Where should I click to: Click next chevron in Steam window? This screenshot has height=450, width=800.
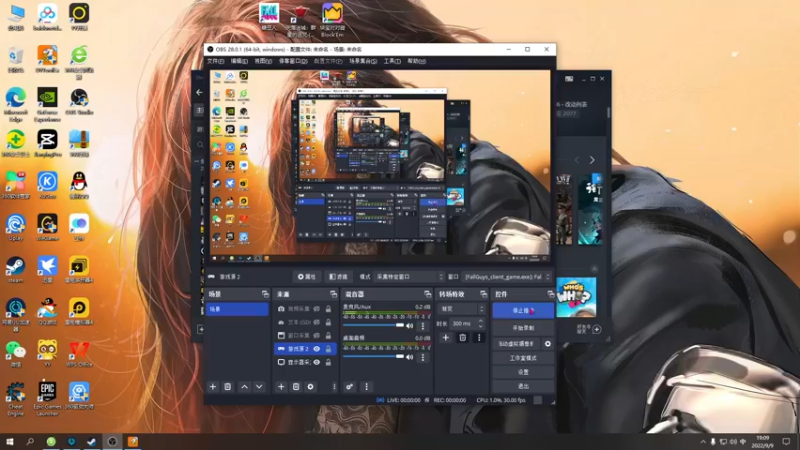[592, 160]
